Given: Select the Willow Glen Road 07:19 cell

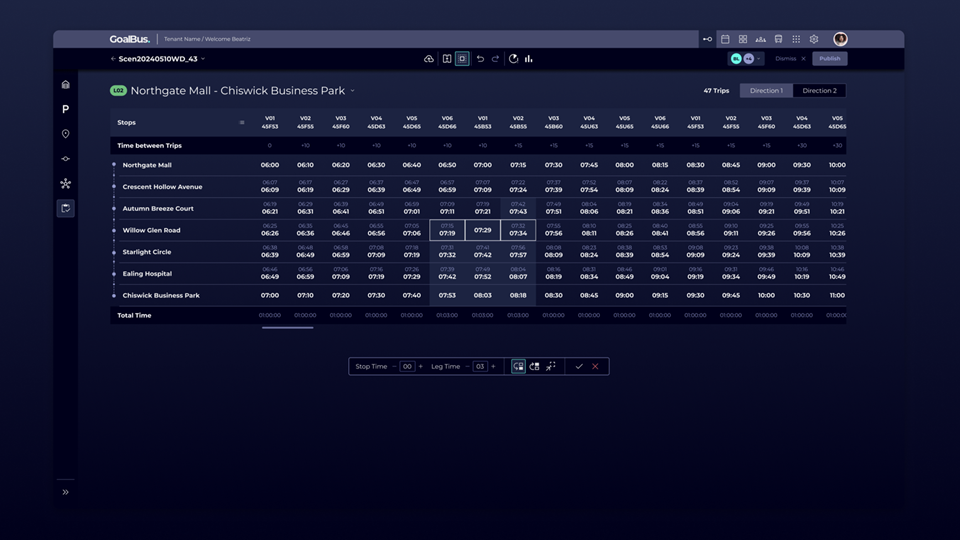Looking at the screenshot, I should (447, 230).
